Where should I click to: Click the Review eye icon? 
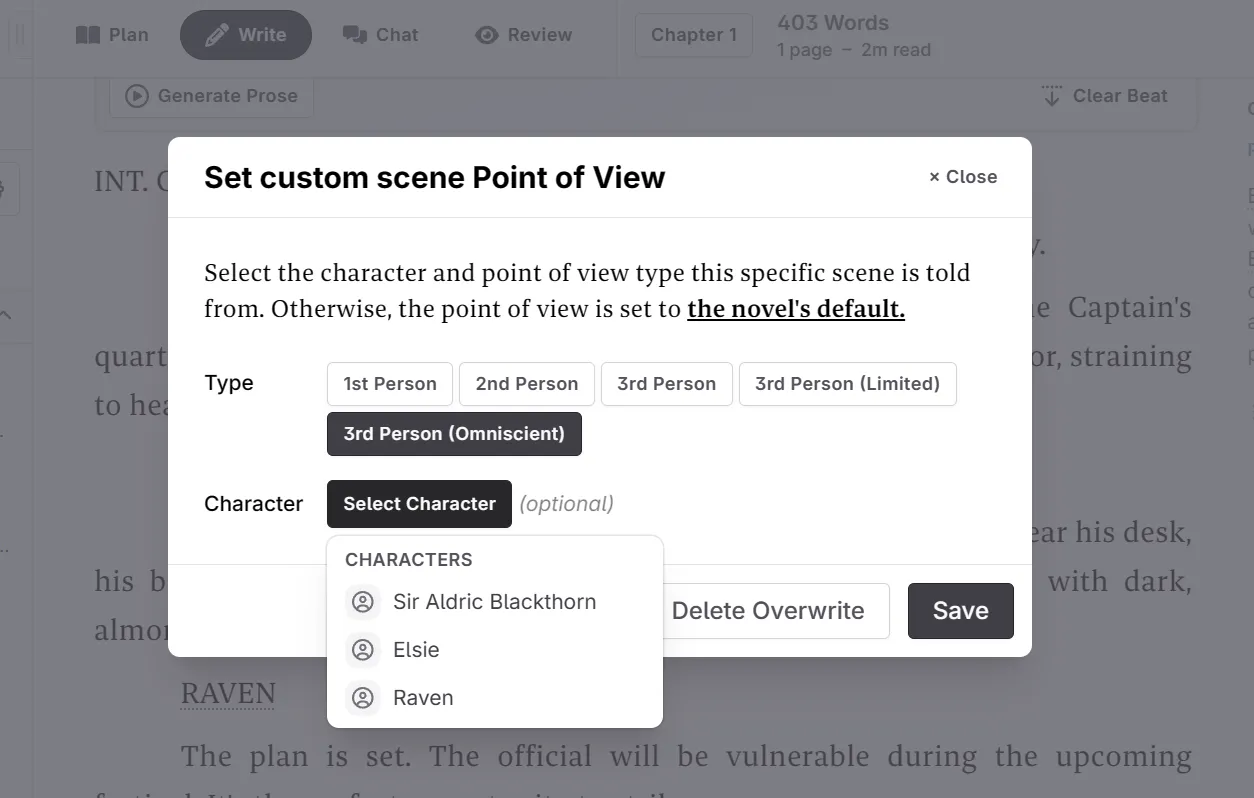(487, 35)
